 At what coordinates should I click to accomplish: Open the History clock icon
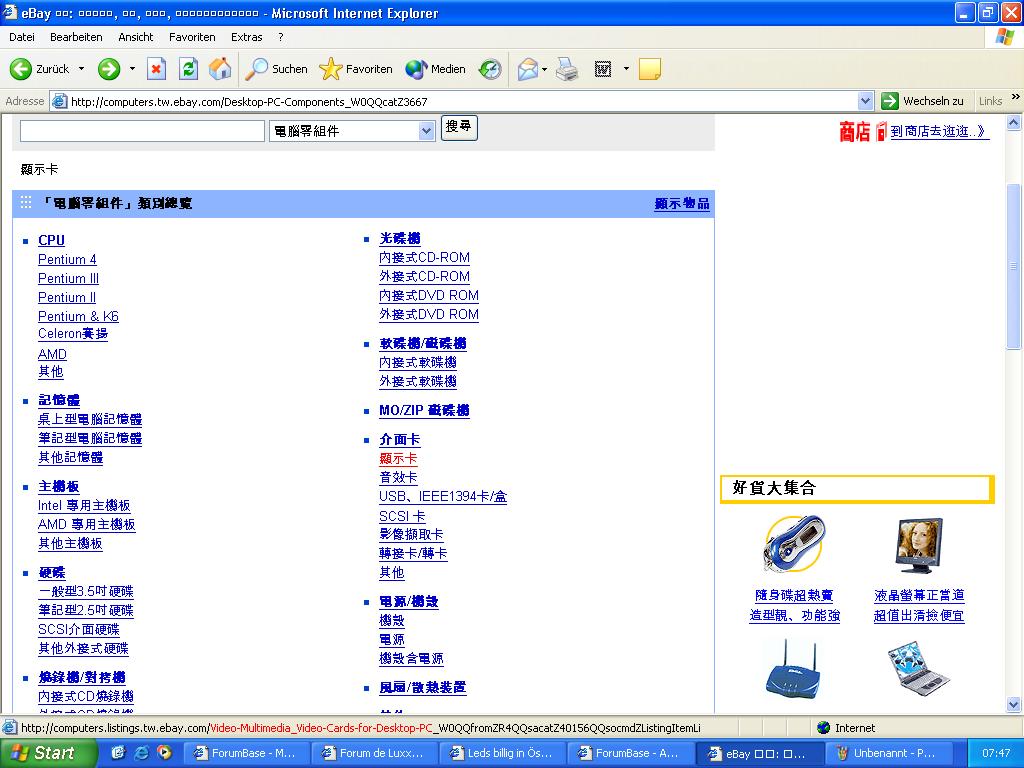click(x=490, y=69)
